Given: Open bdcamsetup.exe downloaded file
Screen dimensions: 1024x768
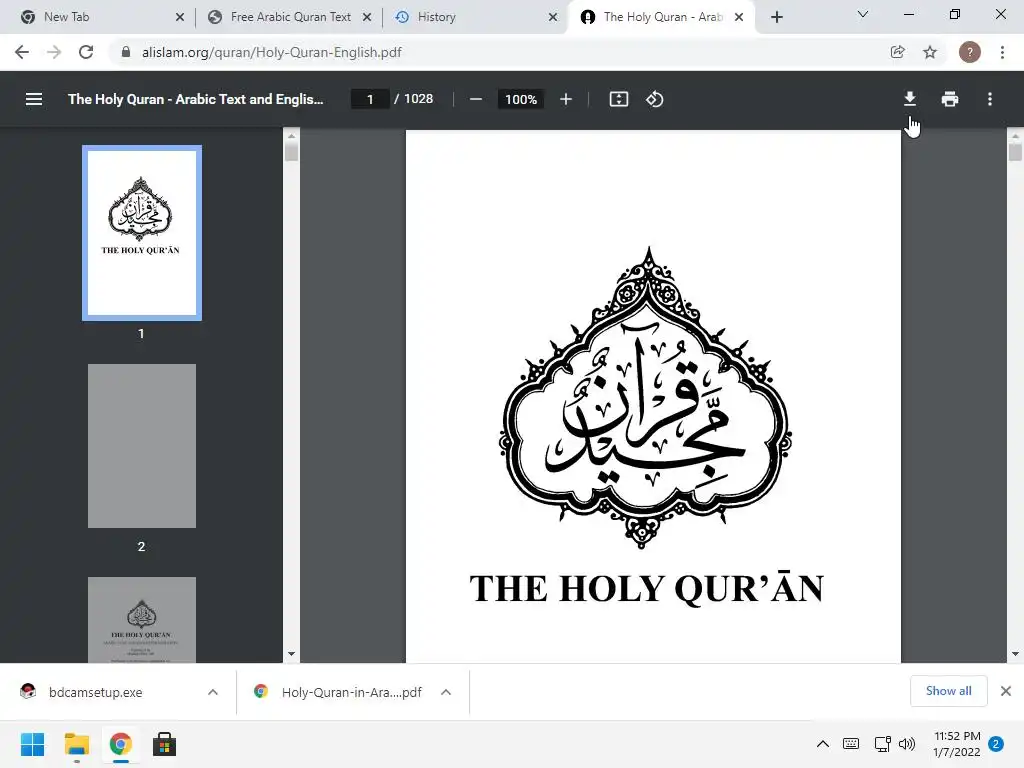Looking at the screenshot, I should (95, 692).
